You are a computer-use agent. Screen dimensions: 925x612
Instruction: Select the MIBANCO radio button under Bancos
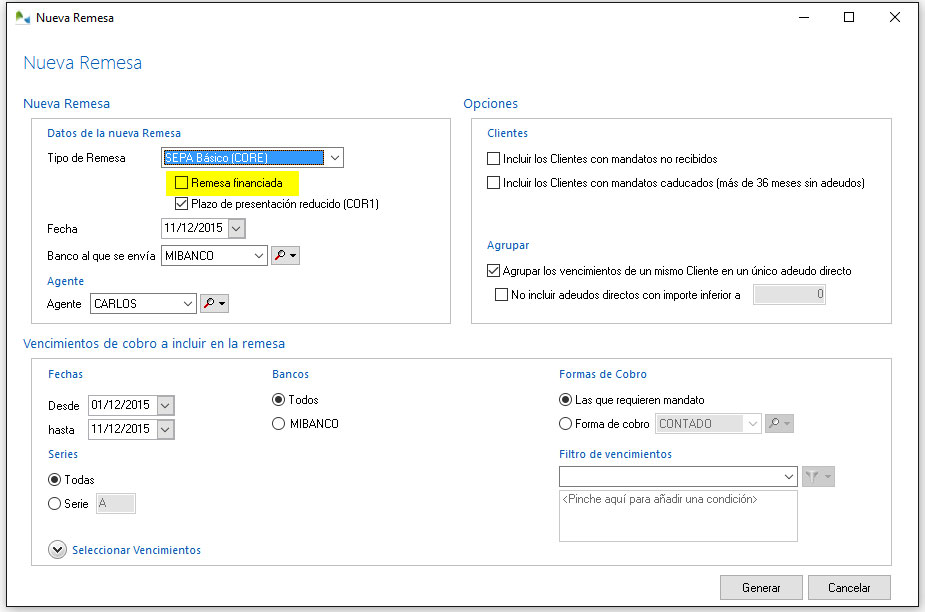pos(279,424)
